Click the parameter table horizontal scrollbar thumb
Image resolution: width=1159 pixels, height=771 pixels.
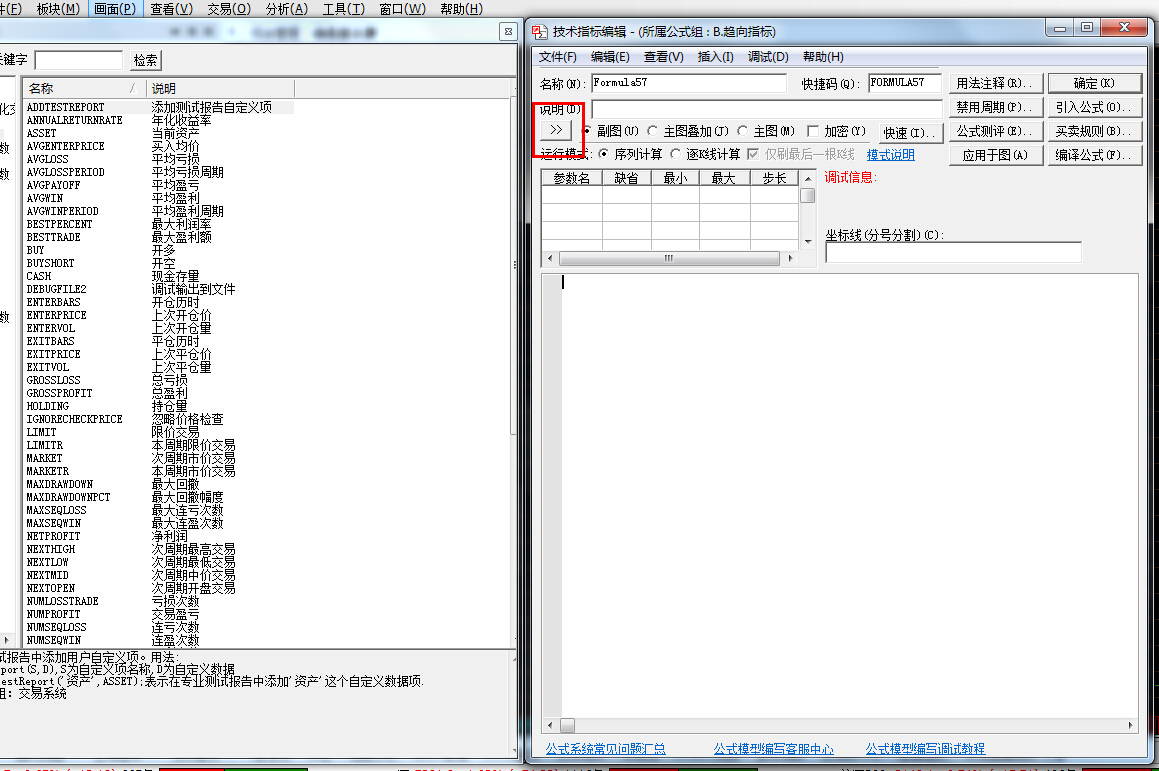[669, 258]
